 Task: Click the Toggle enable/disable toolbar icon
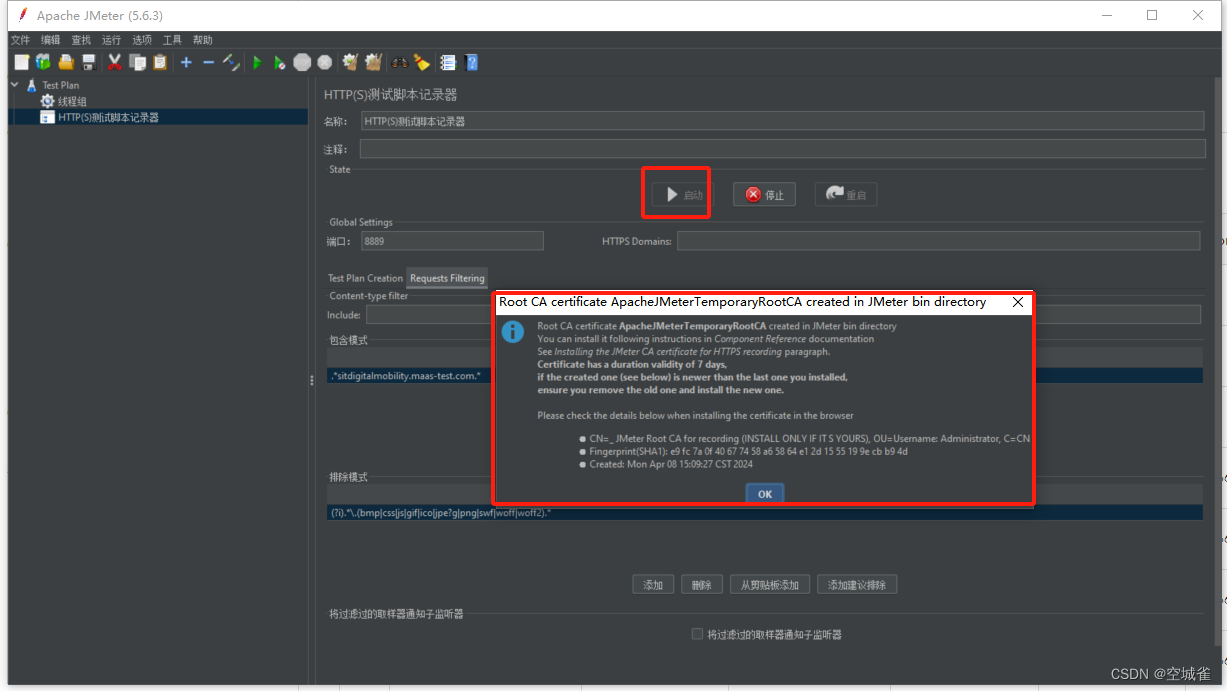pyautogui.click(x=231, y=62)
